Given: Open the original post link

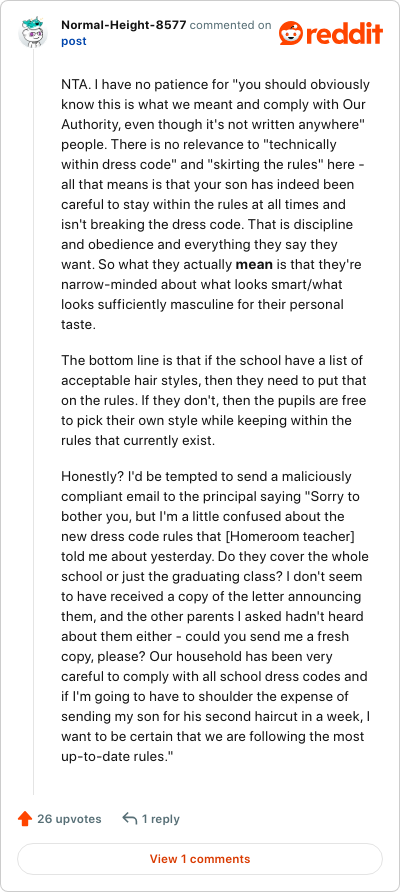Looking at the screenshot, I should tap(74, 42).
